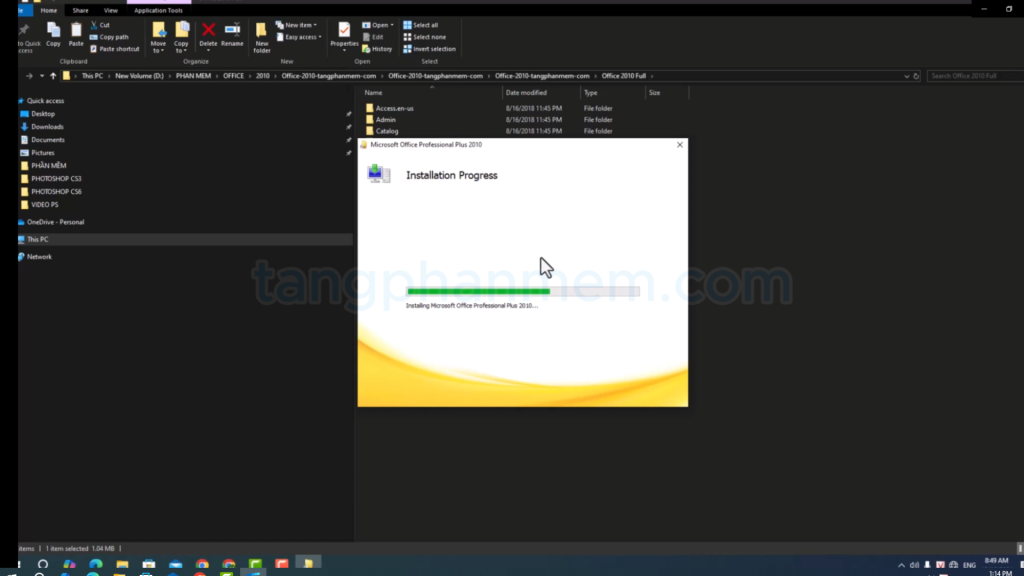Click Select none in the ribbon
This screenshot has height=576, width=1024.
pyautogui.click(x=424, y=37)
